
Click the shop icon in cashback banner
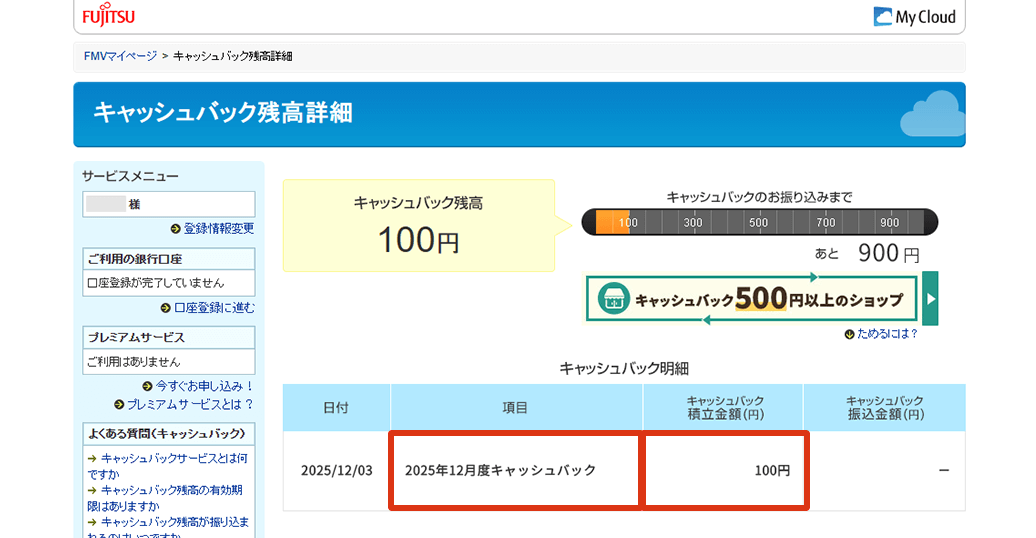(613, 299)
